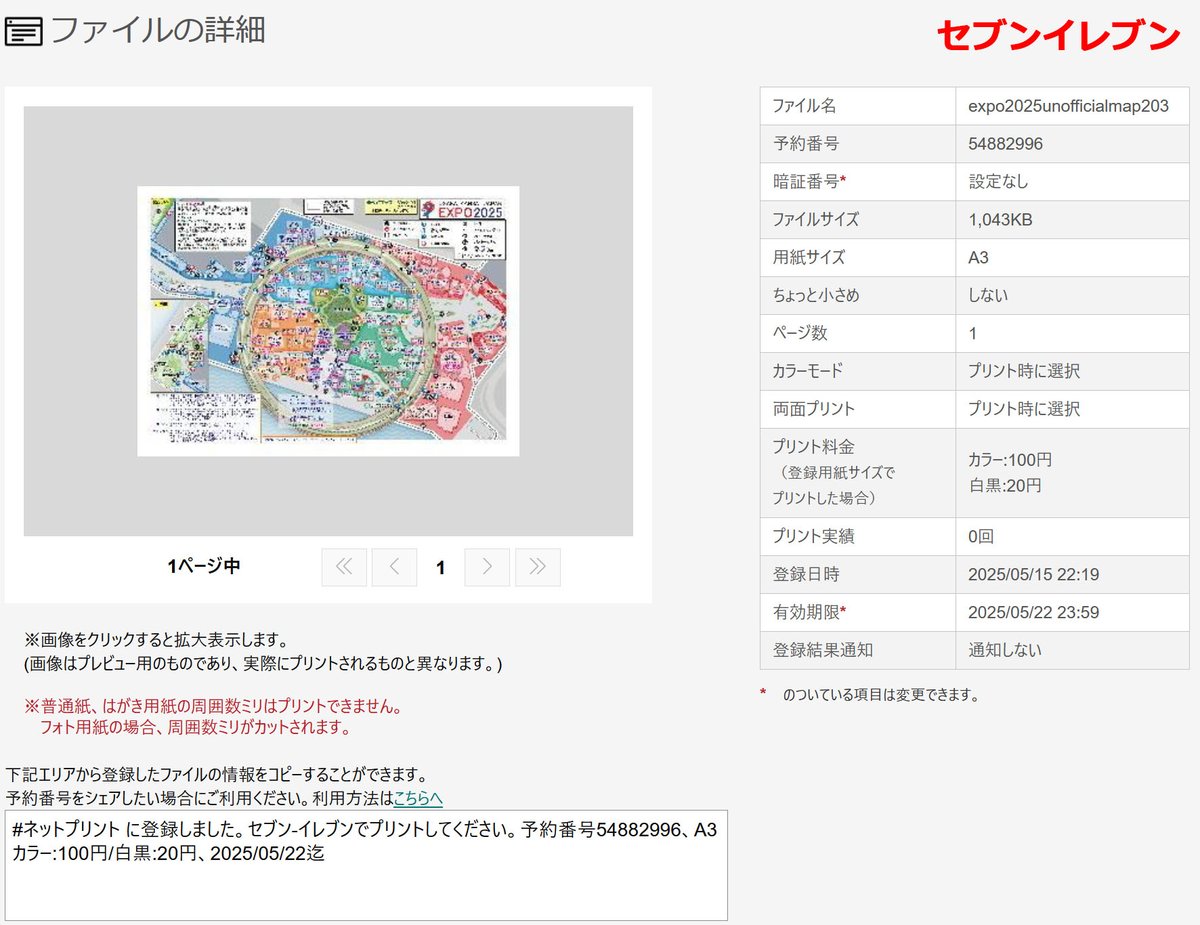Click the カラーモード value プリント時に選択

coord(1024,371)
